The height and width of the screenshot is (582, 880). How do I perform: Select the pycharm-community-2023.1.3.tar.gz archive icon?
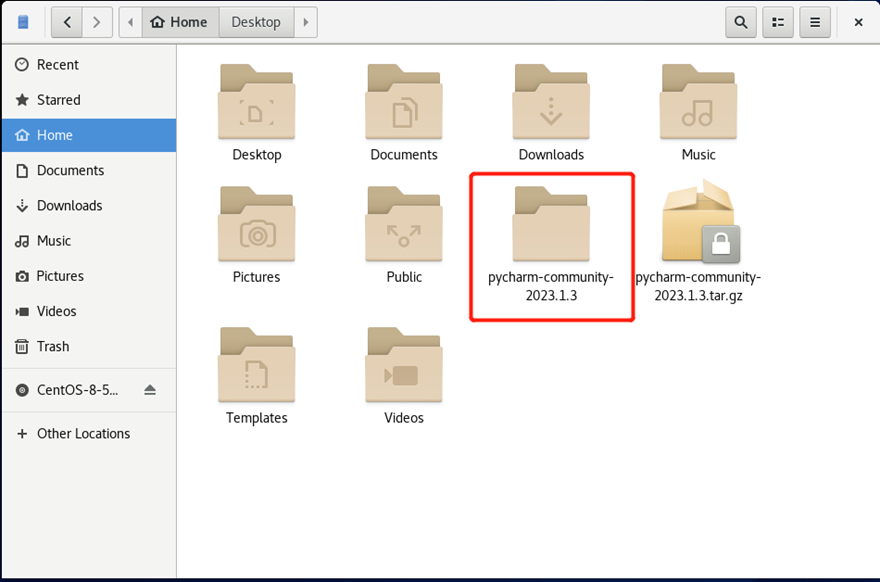click(700, 221)
